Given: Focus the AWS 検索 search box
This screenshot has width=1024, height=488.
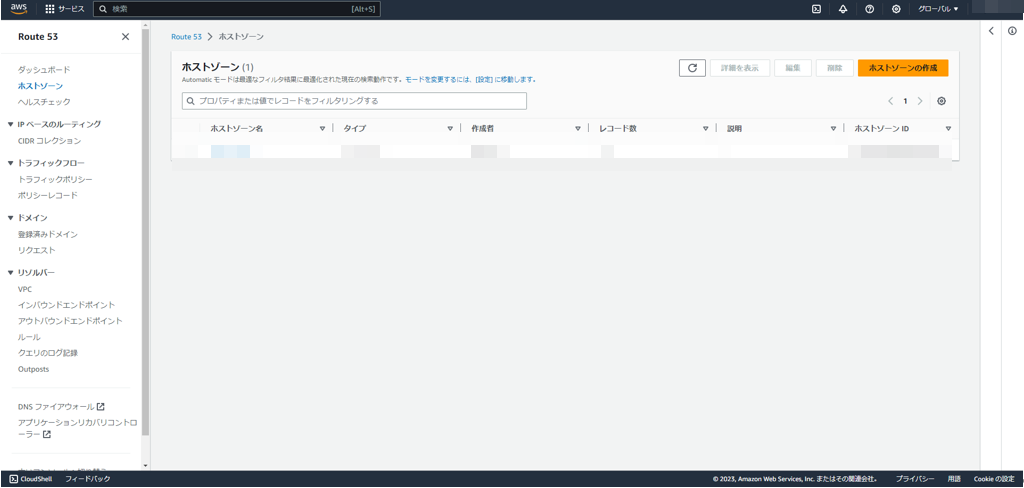Looking at the screenshot, I should pos(236,9).
